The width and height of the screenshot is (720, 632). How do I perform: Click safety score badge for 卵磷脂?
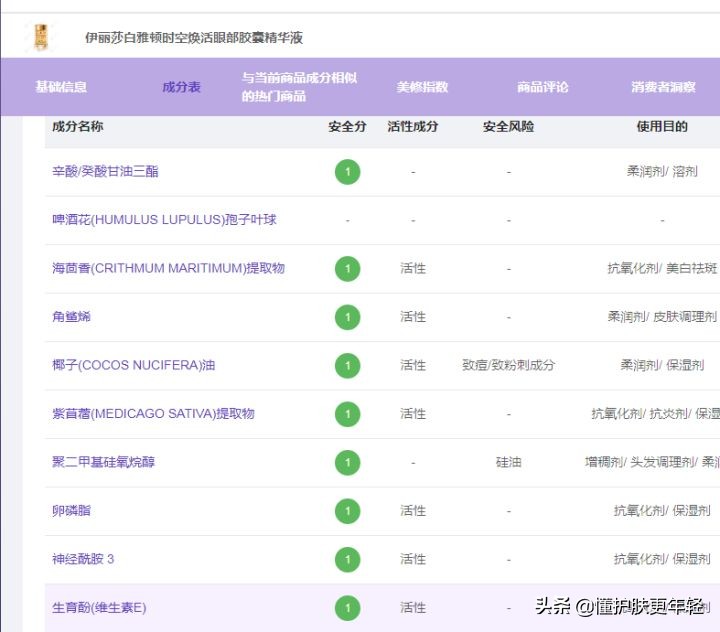coord(348,511)
